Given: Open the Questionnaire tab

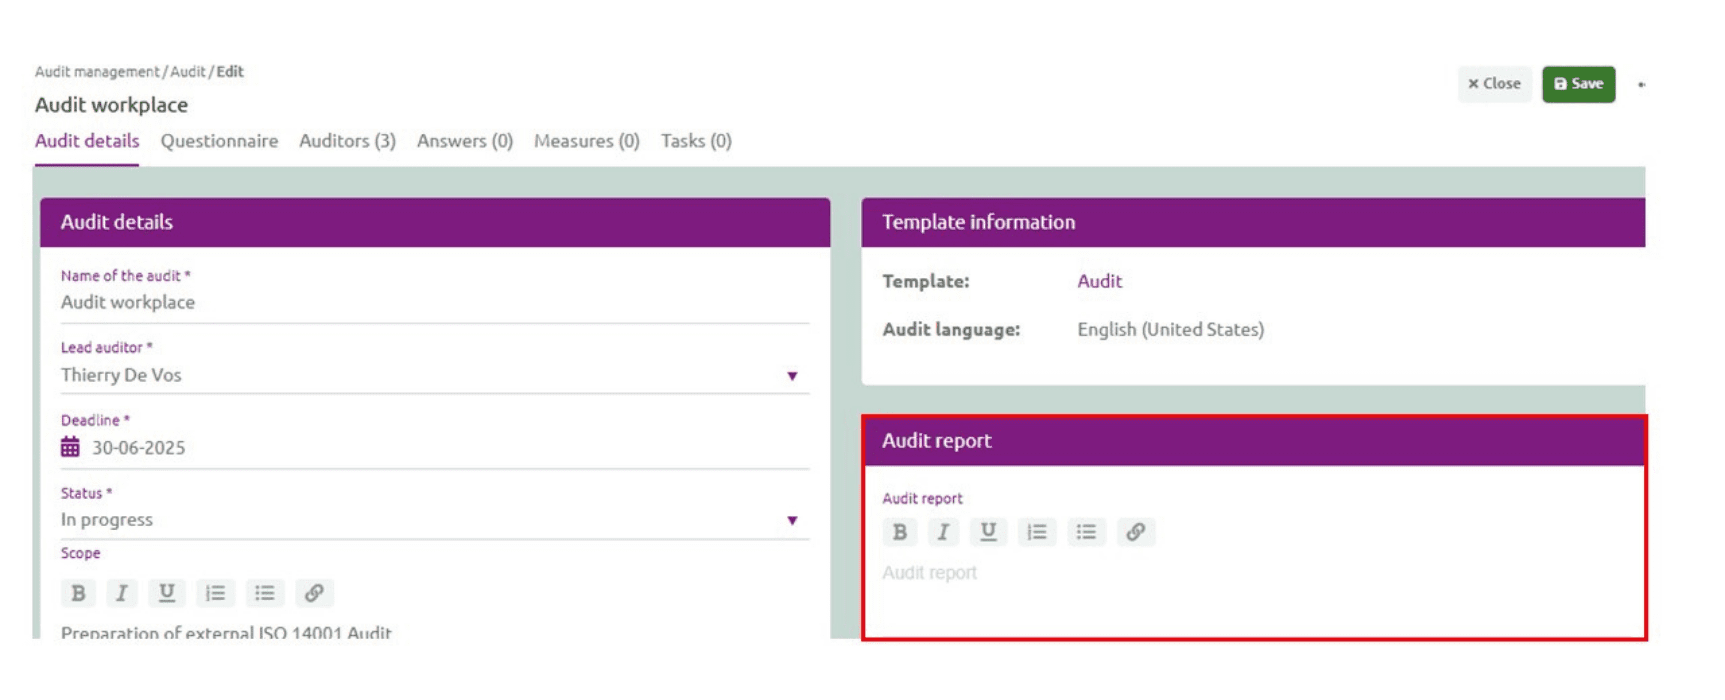Looking at the screenshot, I should point(219,141).
